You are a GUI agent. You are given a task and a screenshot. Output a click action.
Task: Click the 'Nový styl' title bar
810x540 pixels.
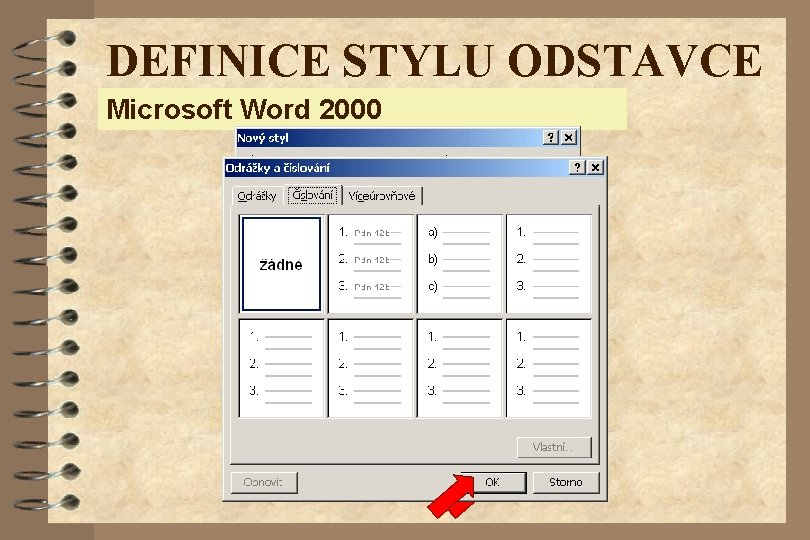(408, 138)
